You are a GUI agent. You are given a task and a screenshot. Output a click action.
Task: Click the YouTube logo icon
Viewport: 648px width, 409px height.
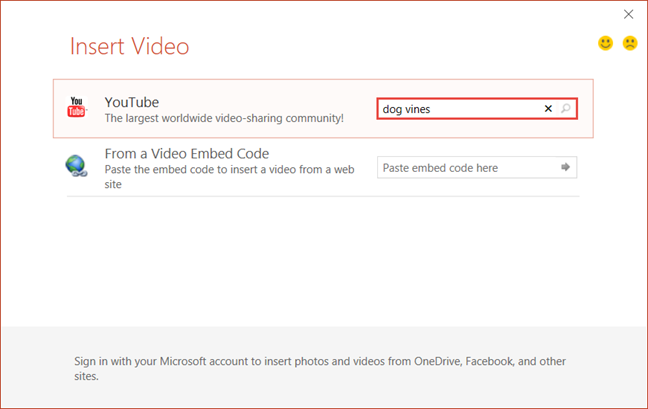[x=76, y=107]
